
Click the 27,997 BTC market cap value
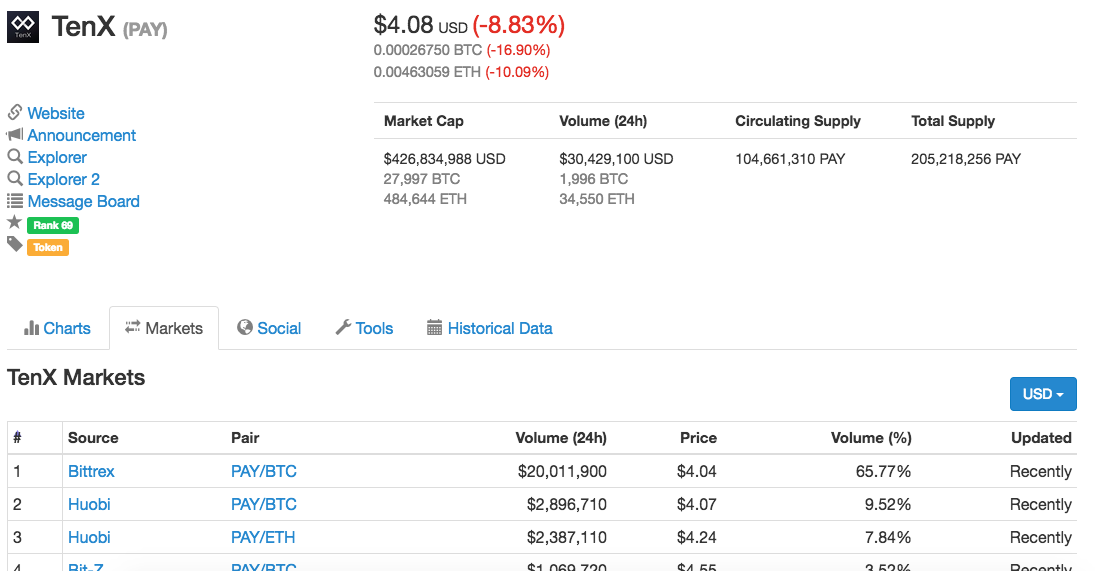pyautogui.click(x=422, y=179)
